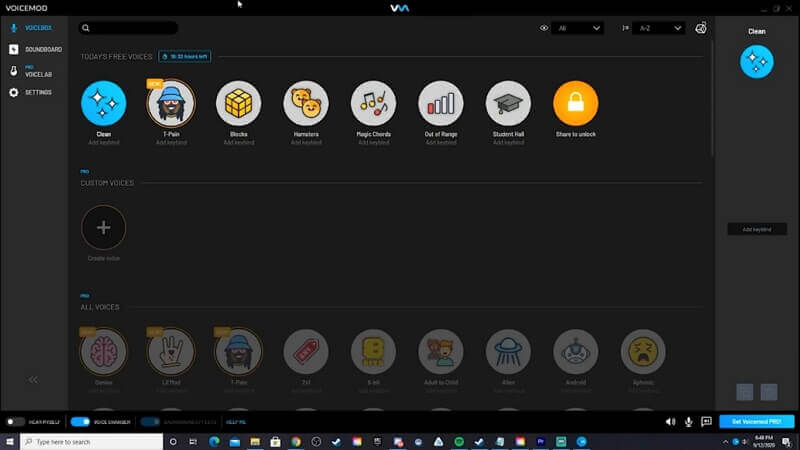This screenshot has height=450, width=800.
Task: Click the speaker volume icon in bottom bar
Action: [670, 421]
